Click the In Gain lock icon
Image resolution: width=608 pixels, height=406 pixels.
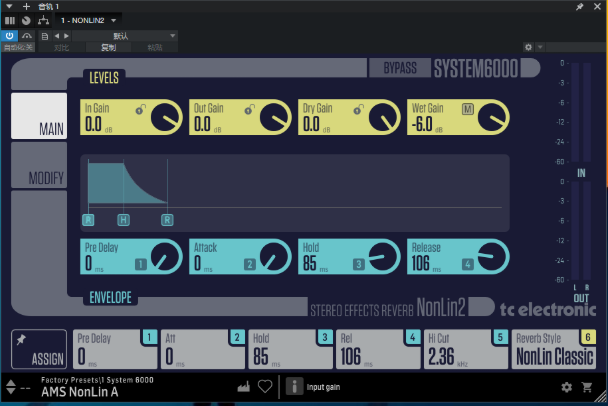coord(138,108)
